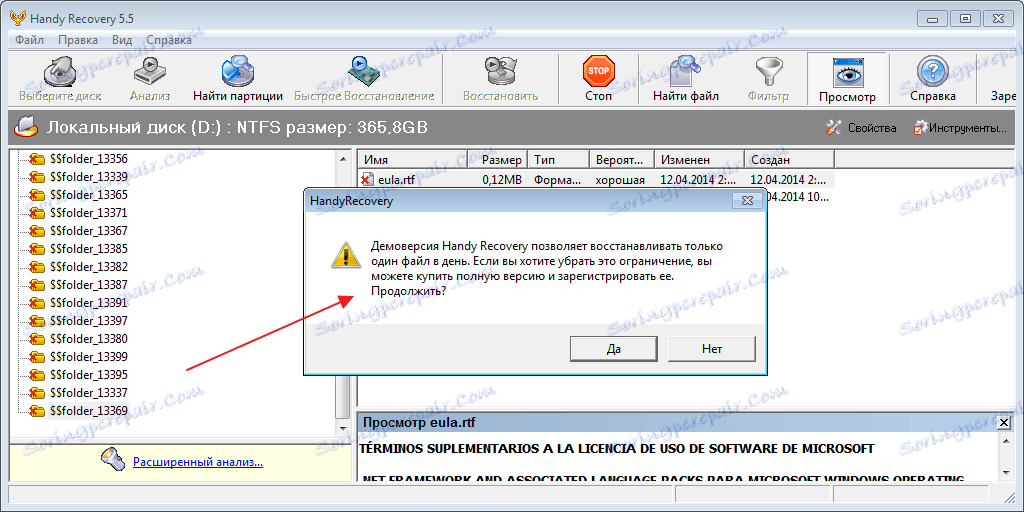Viewport: 1024px width, 512px height.
Task: Sort file list by Тип column
Action: (558, 160)
